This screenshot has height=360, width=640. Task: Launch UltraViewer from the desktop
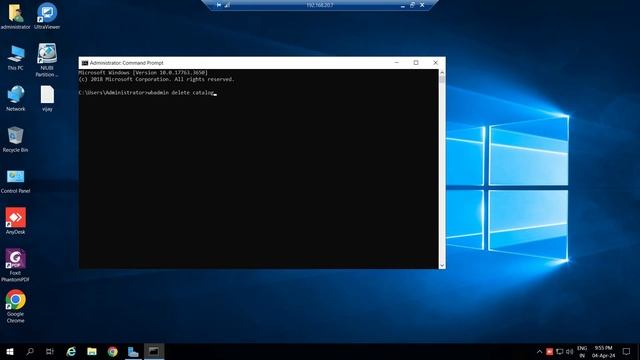point(47,16)
